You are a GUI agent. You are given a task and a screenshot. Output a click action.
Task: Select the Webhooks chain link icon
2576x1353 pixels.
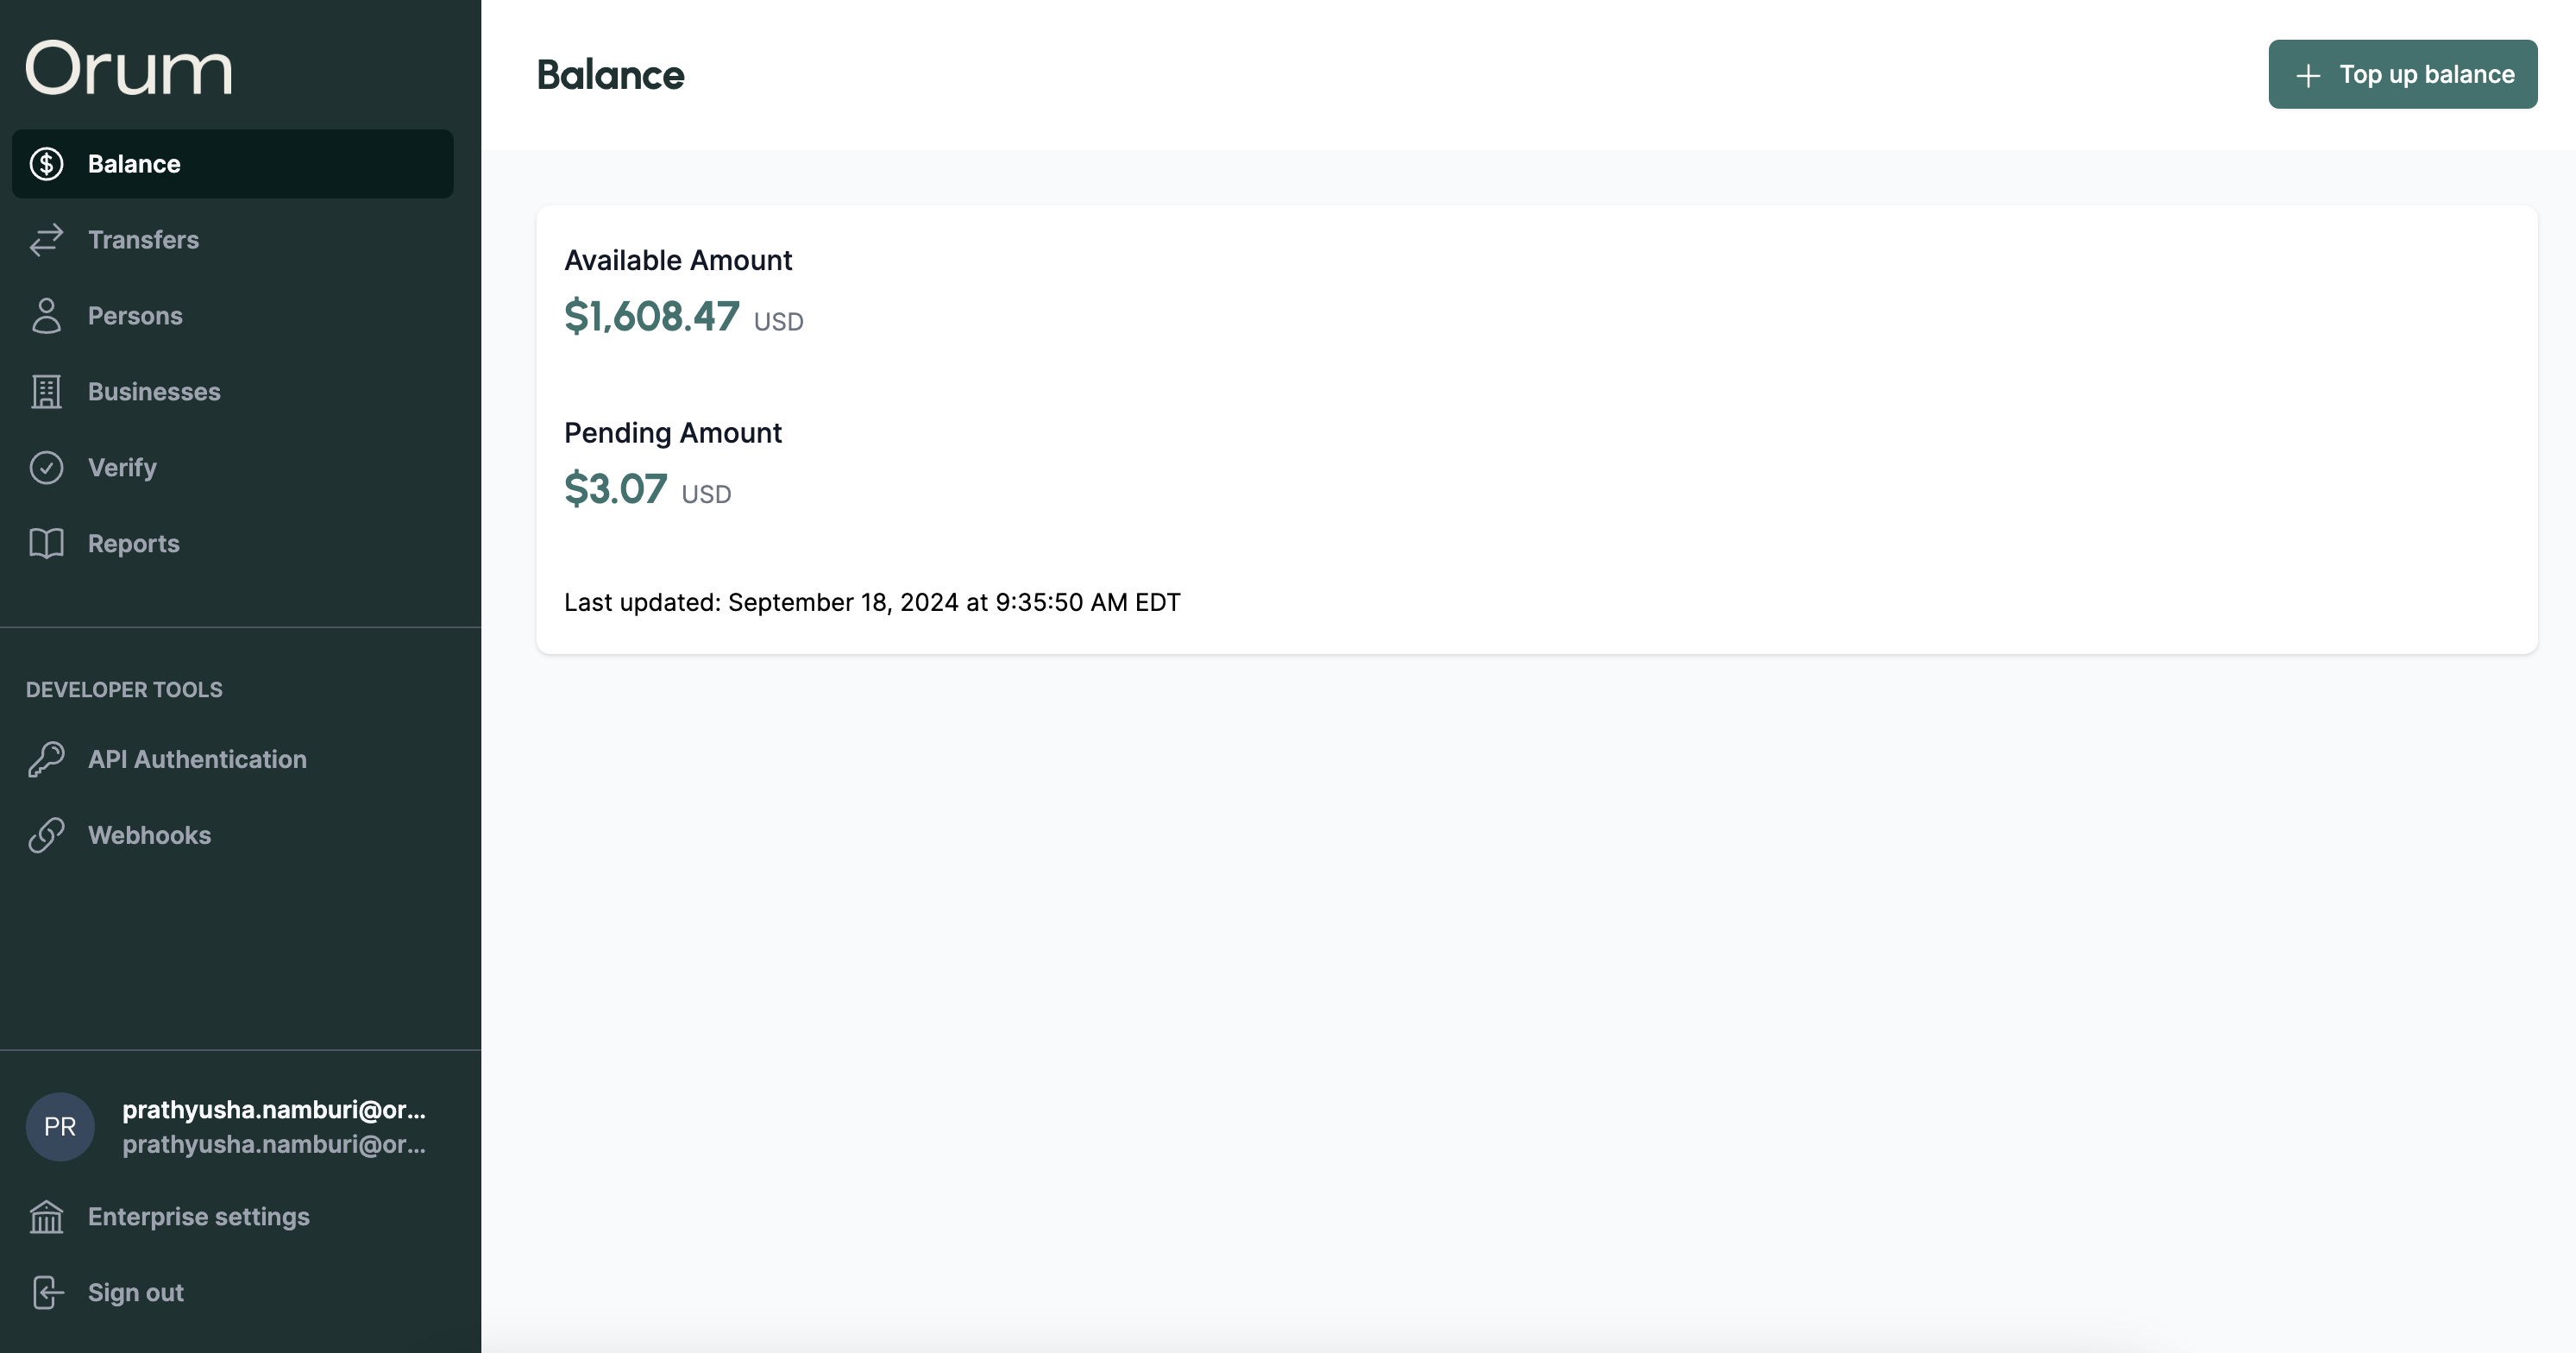(47, 835)
